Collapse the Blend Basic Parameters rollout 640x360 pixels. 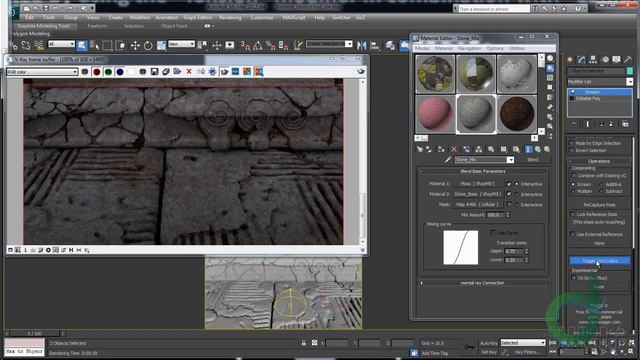pyautogui.click(x=482, y=171)
